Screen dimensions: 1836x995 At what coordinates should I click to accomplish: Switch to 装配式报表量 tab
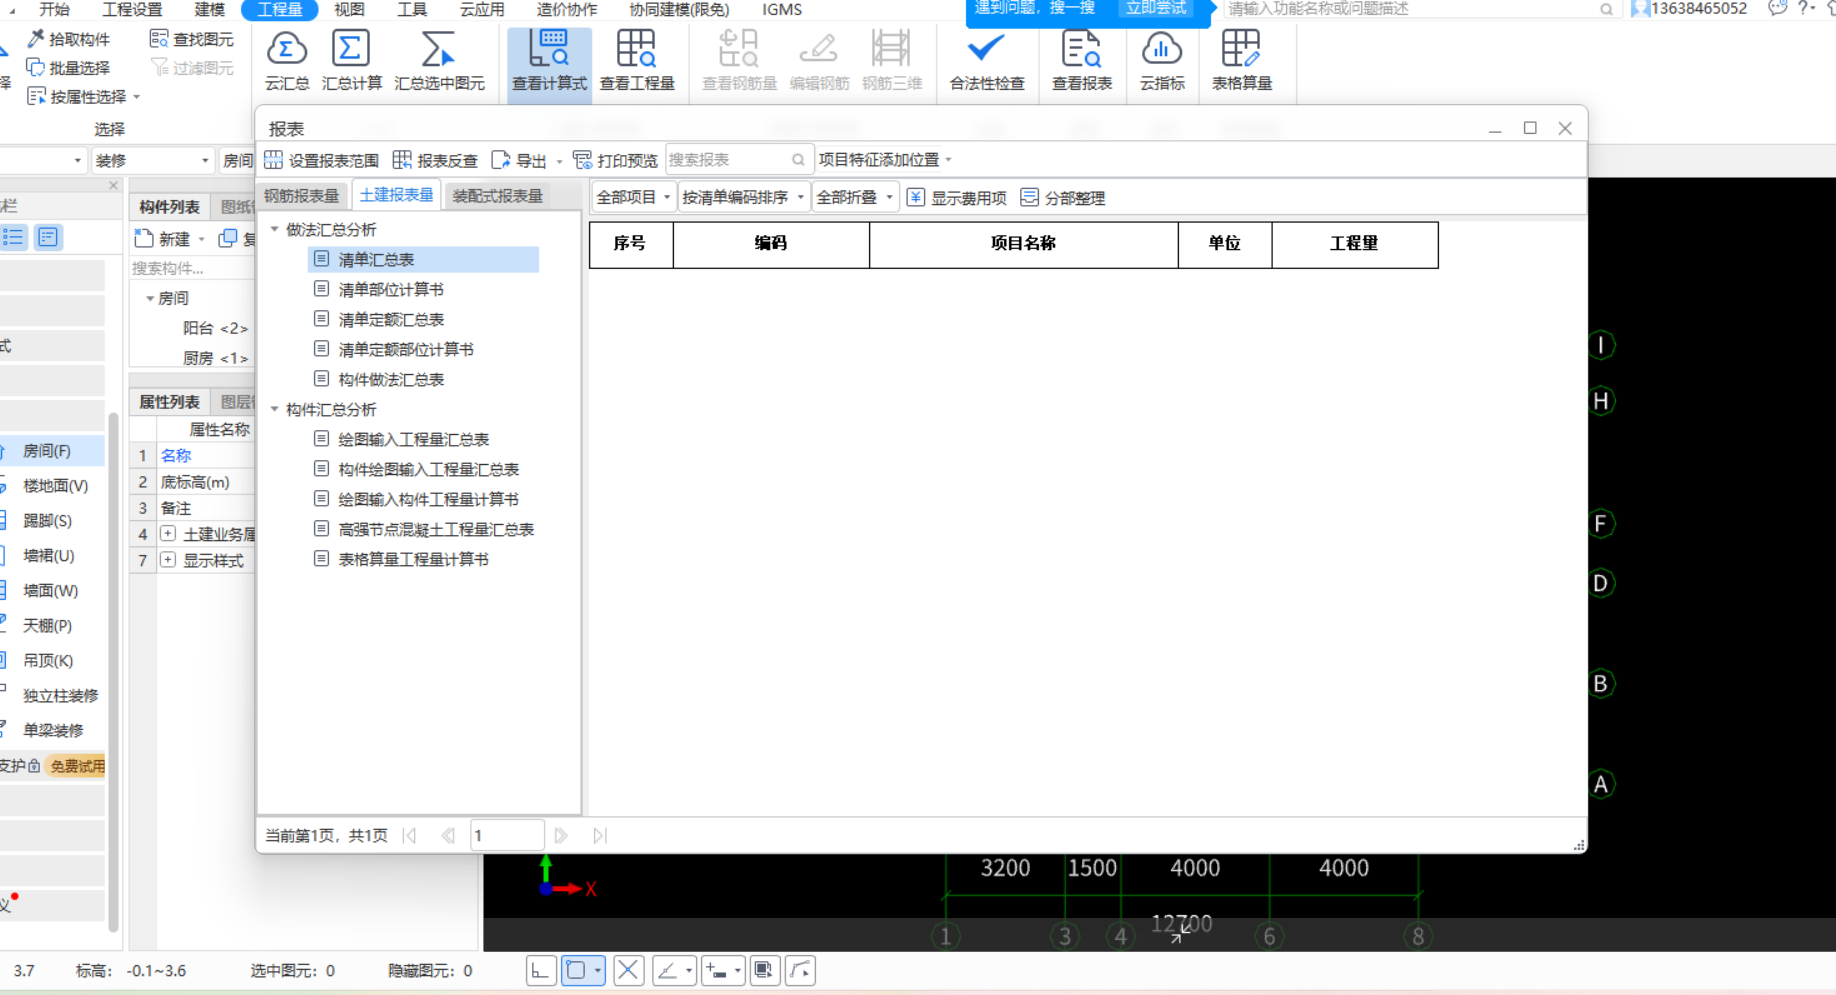pos(497,196)
